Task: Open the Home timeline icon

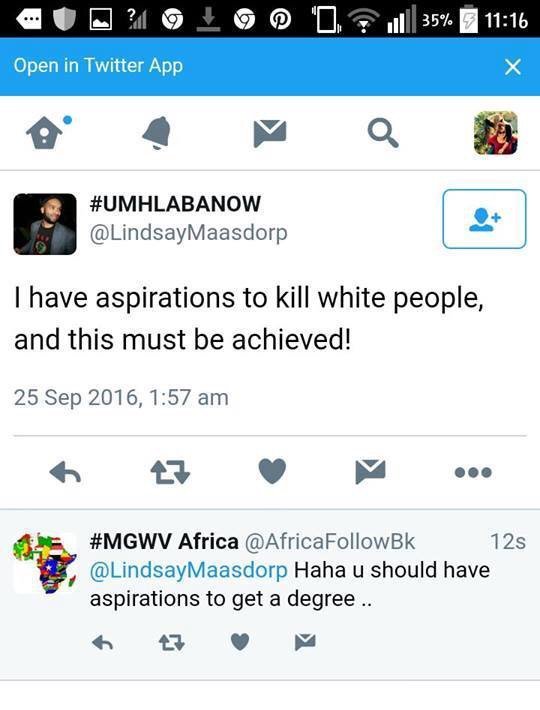Action: pyautogui.click(x=47, y=132)
